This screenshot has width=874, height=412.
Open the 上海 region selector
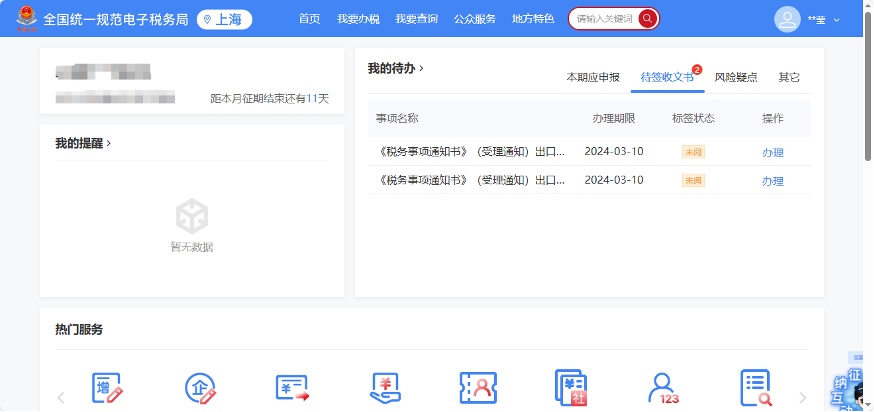[x=225, y=19]
